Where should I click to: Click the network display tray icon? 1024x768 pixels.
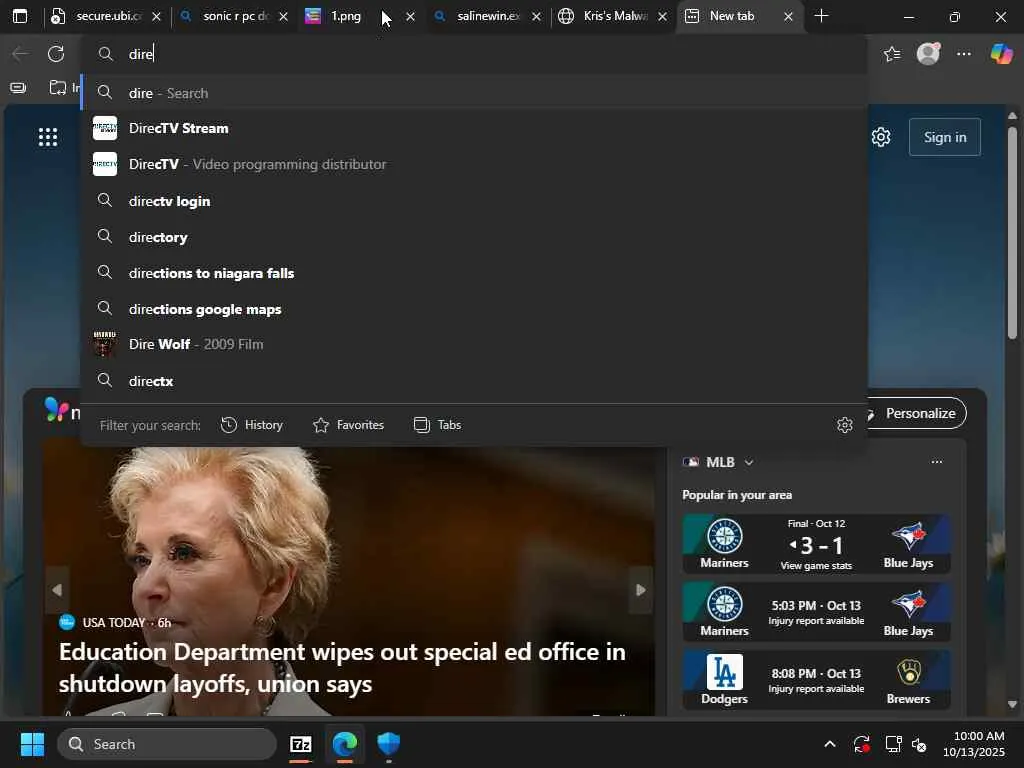pyautogui.click(x=893, y=744)
